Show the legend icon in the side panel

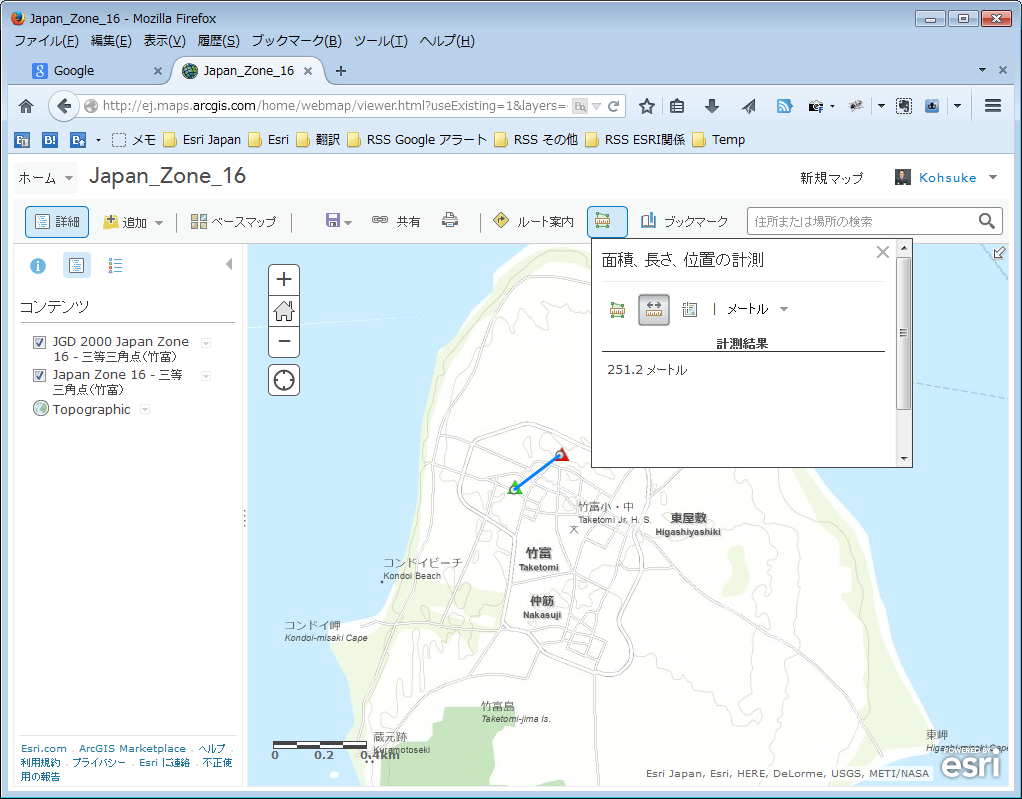click(115, 265)
